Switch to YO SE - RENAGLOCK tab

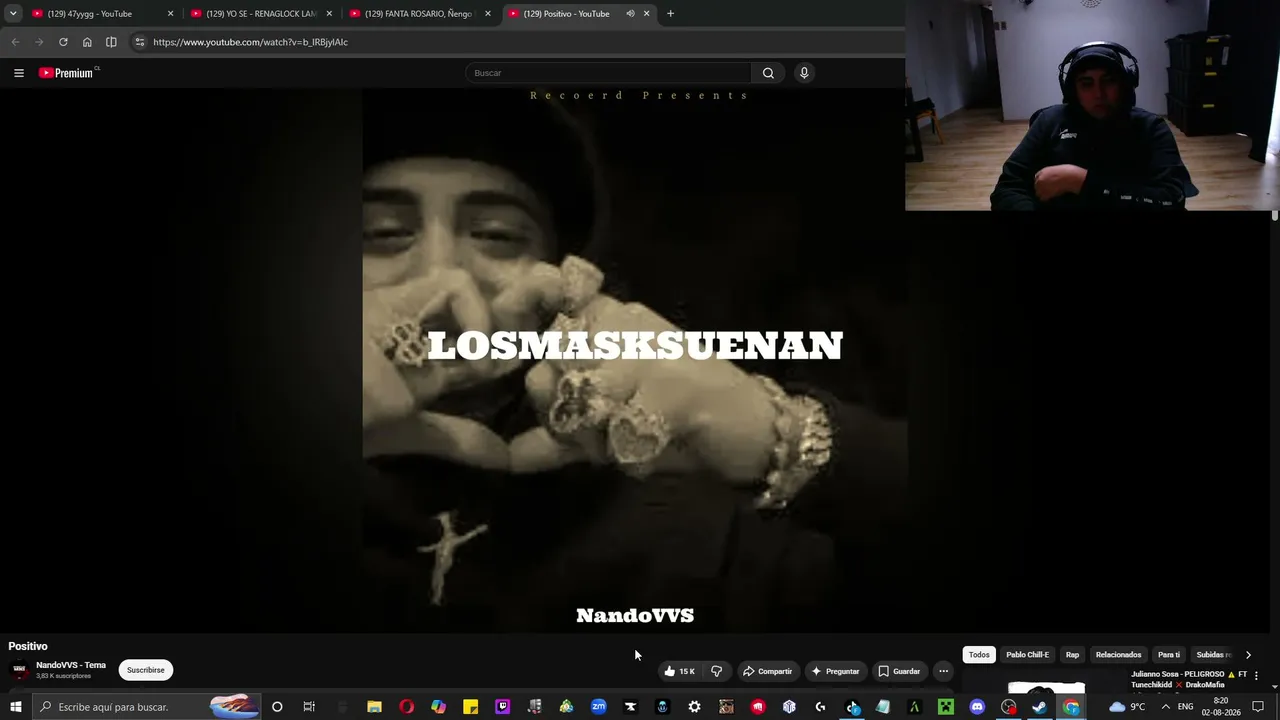260,14
